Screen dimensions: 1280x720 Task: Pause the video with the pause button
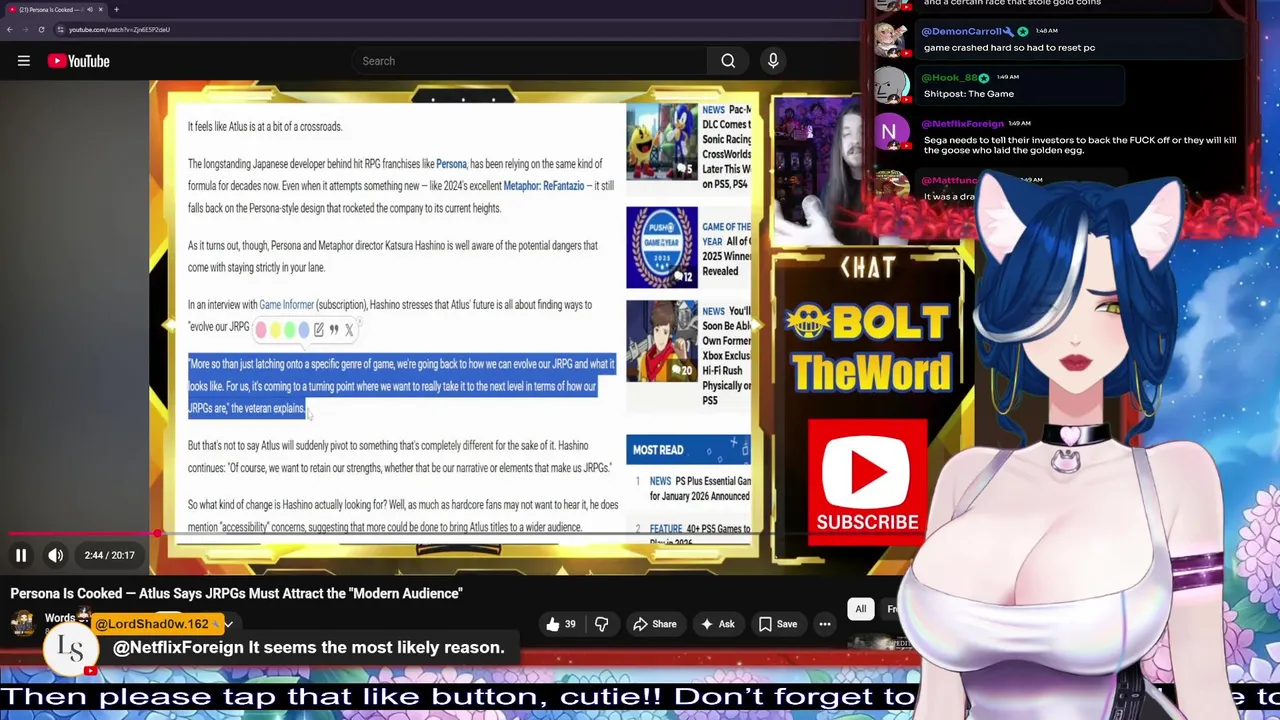(x=21, y=555)
